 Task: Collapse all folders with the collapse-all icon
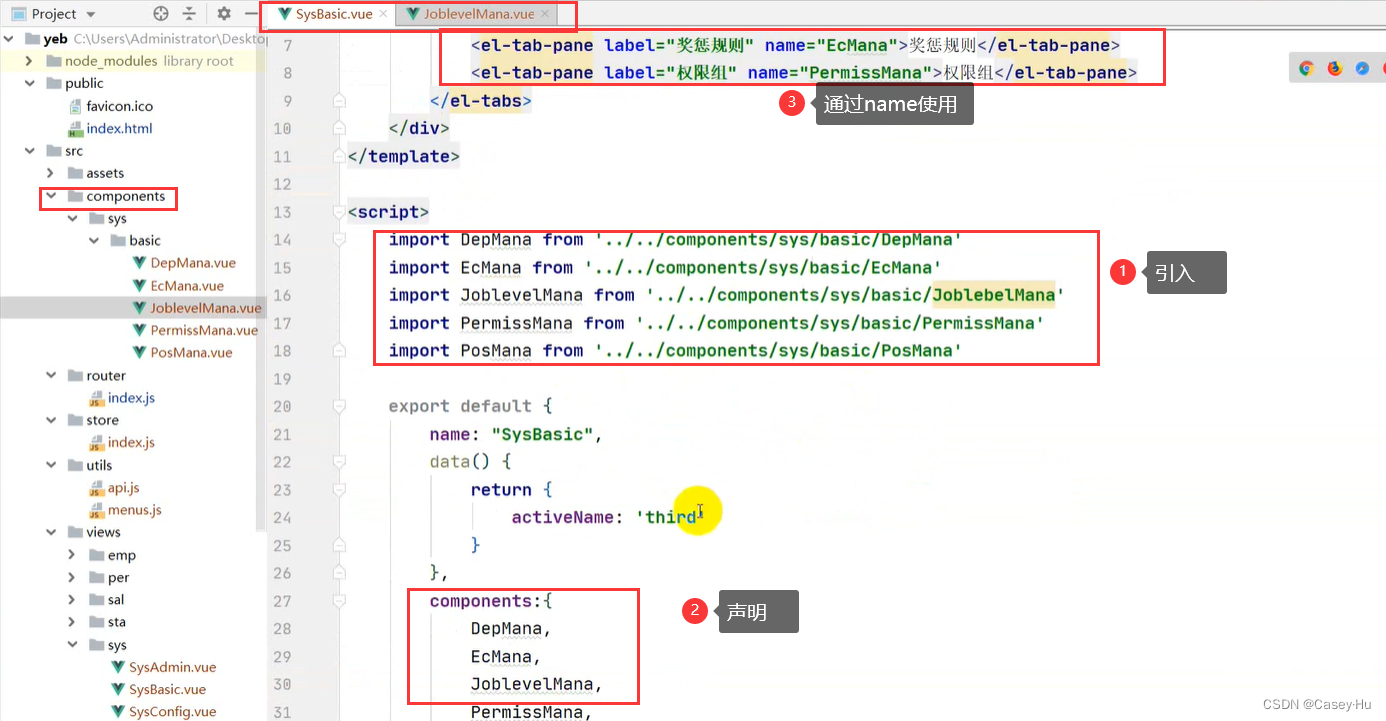[189, 14]
